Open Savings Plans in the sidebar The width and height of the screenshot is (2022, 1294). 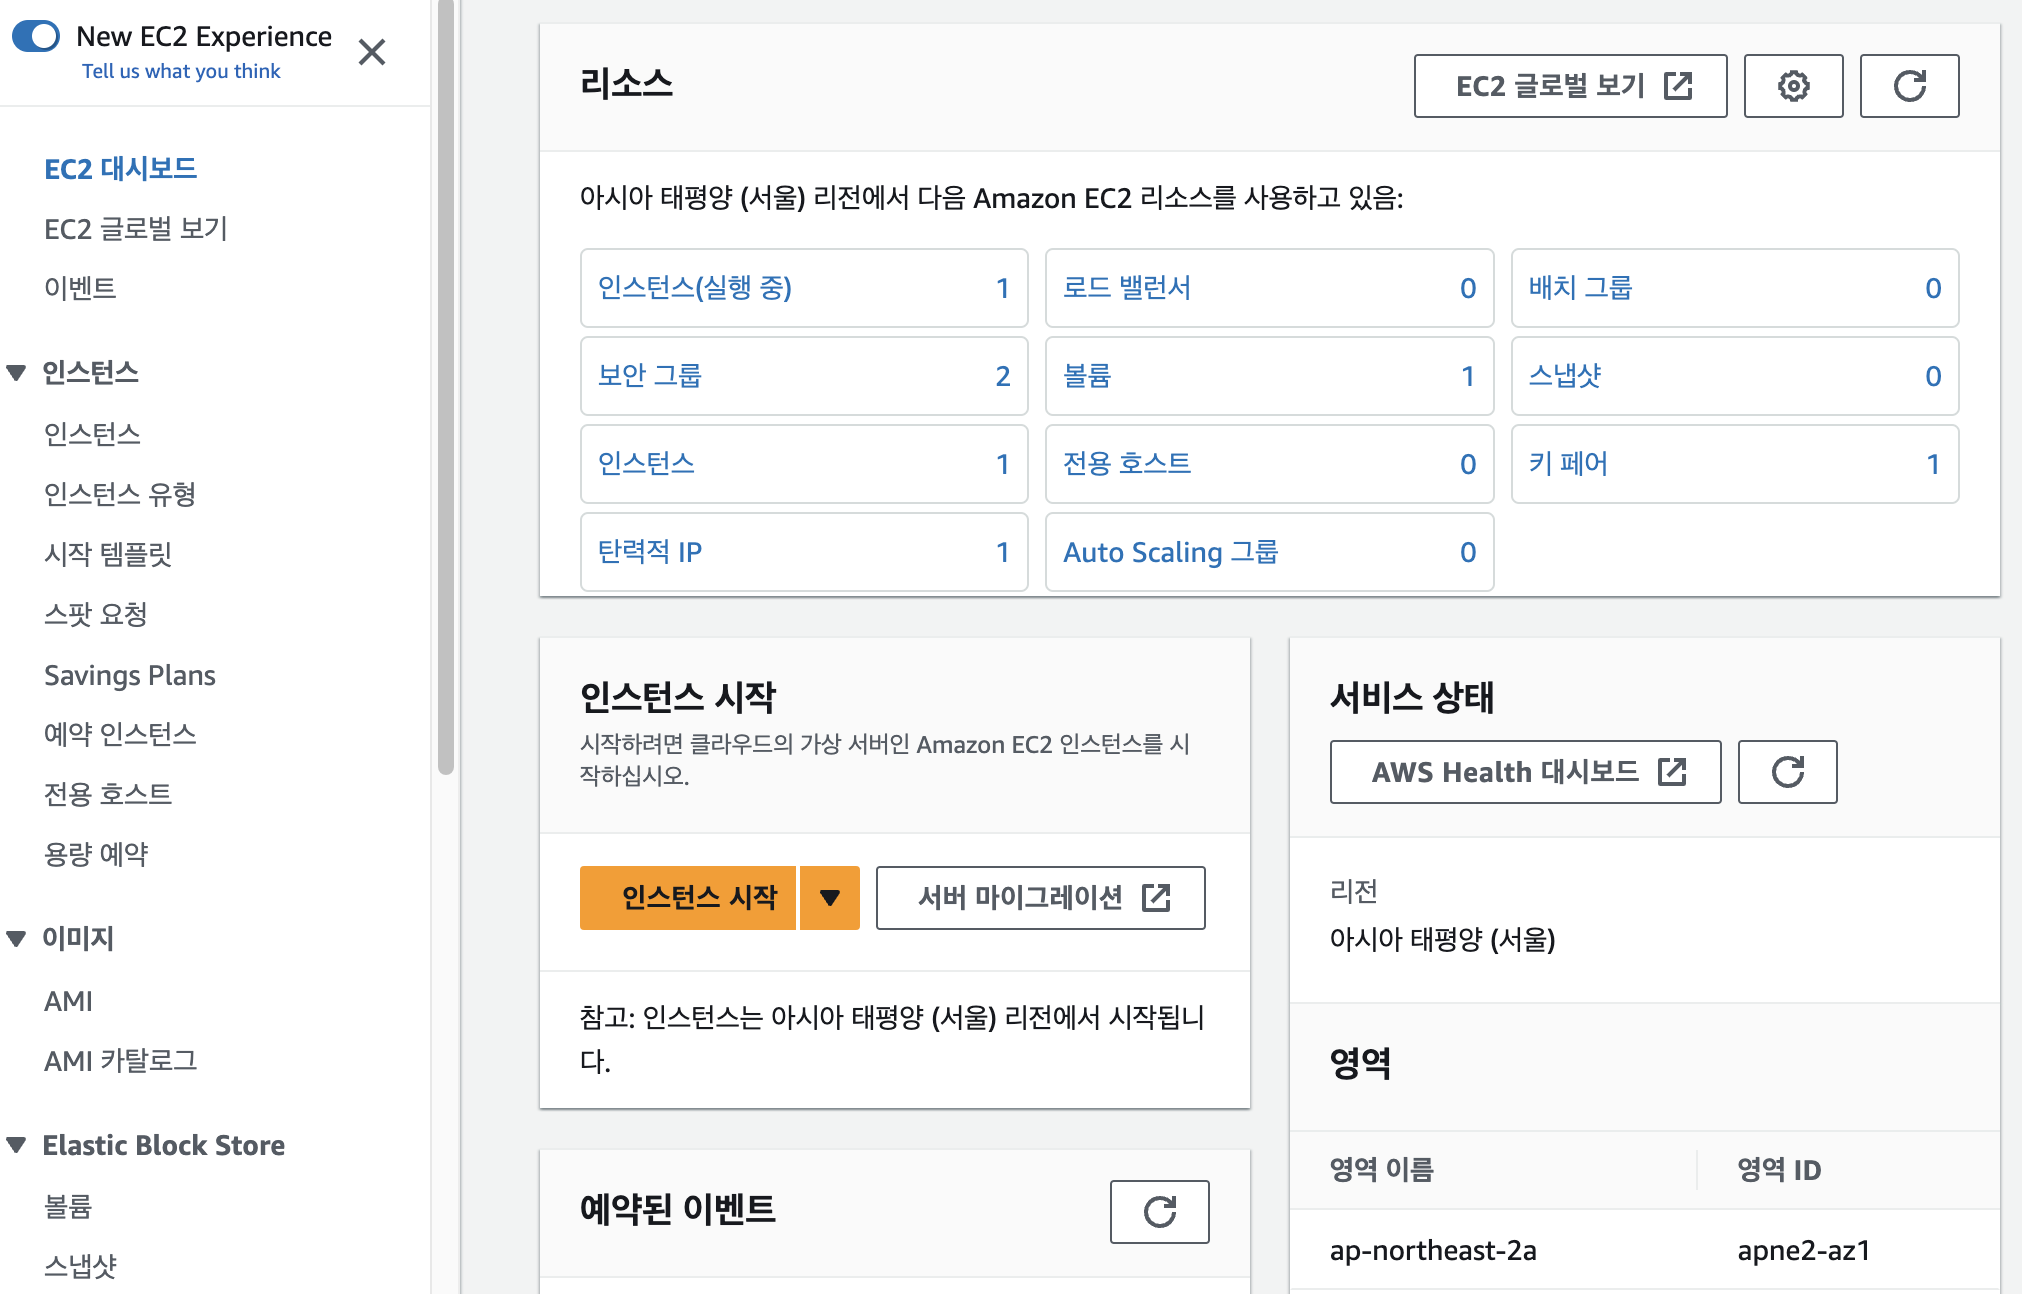coord(130,675)
